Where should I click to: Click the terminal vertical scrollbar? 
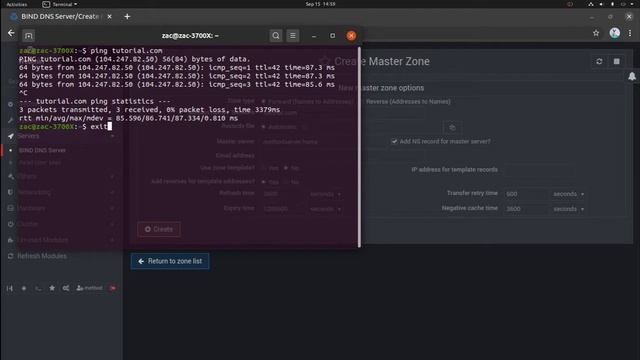(x=359, y=147)
